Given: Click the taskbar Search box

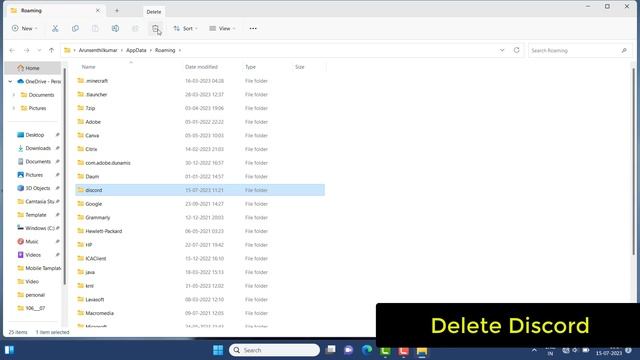Looking at the screenshot, I should pos(274,350).
